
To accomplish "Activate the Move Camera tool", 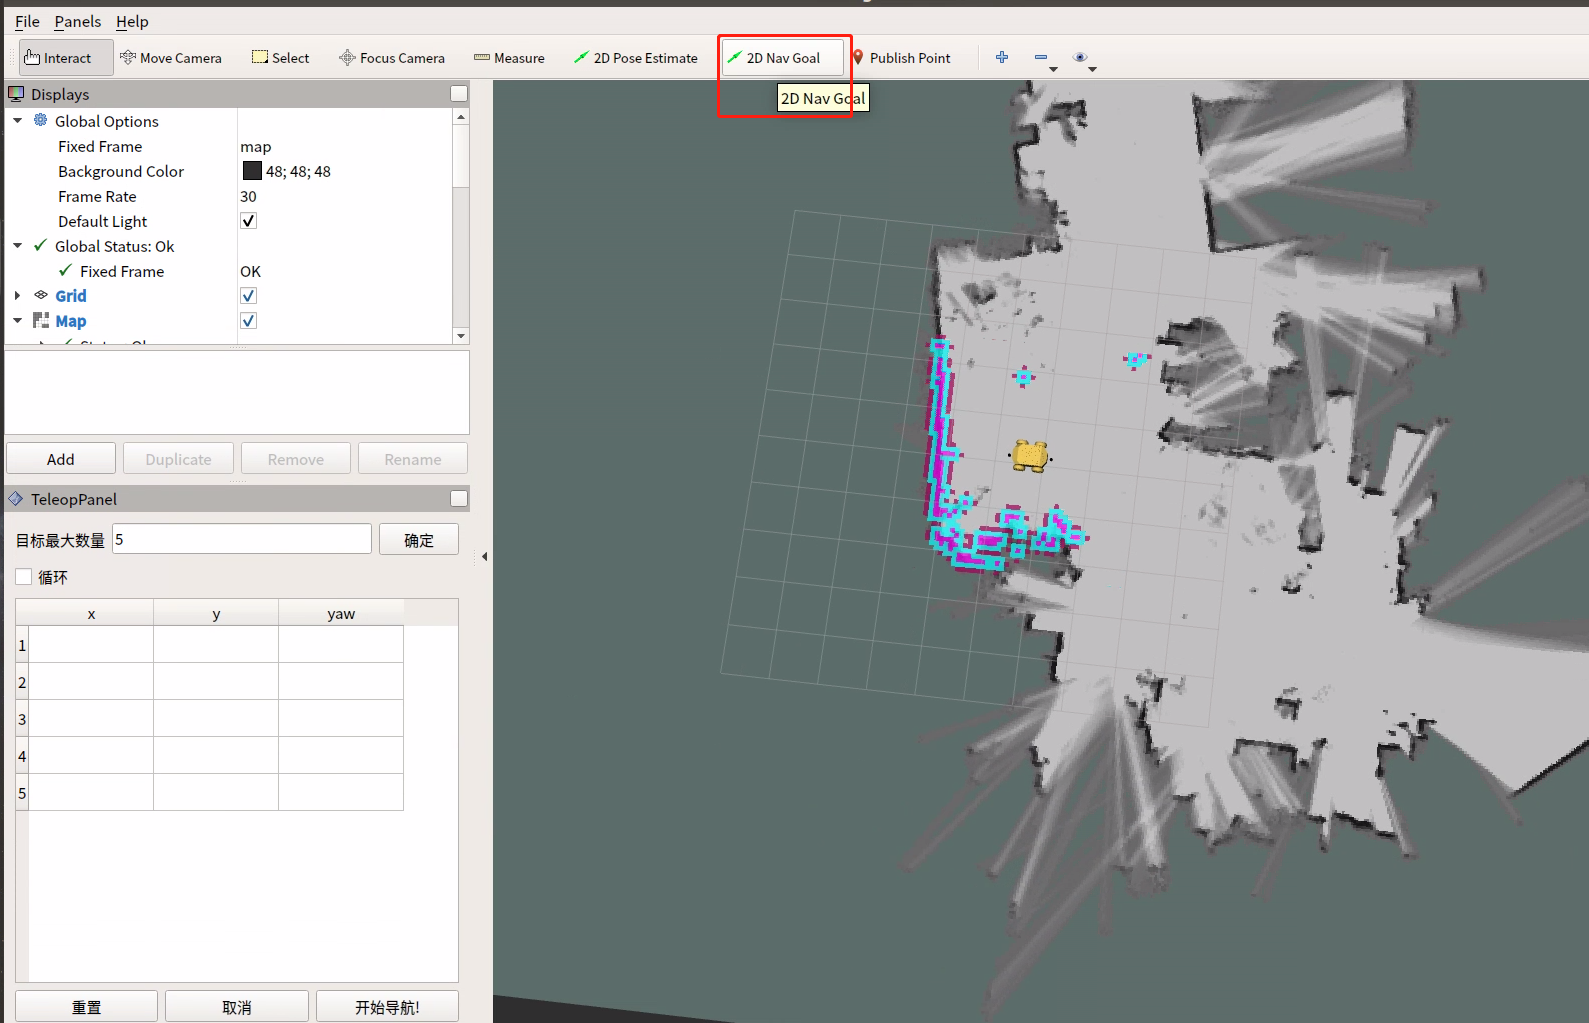I will [x=171, y=58].
